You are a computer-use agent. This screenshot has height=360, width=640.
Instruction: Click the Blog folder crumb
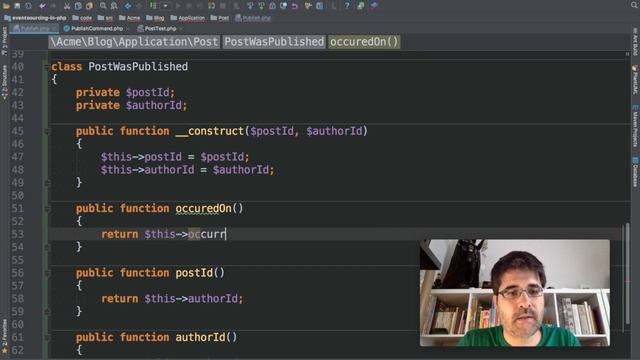point(155,18)
